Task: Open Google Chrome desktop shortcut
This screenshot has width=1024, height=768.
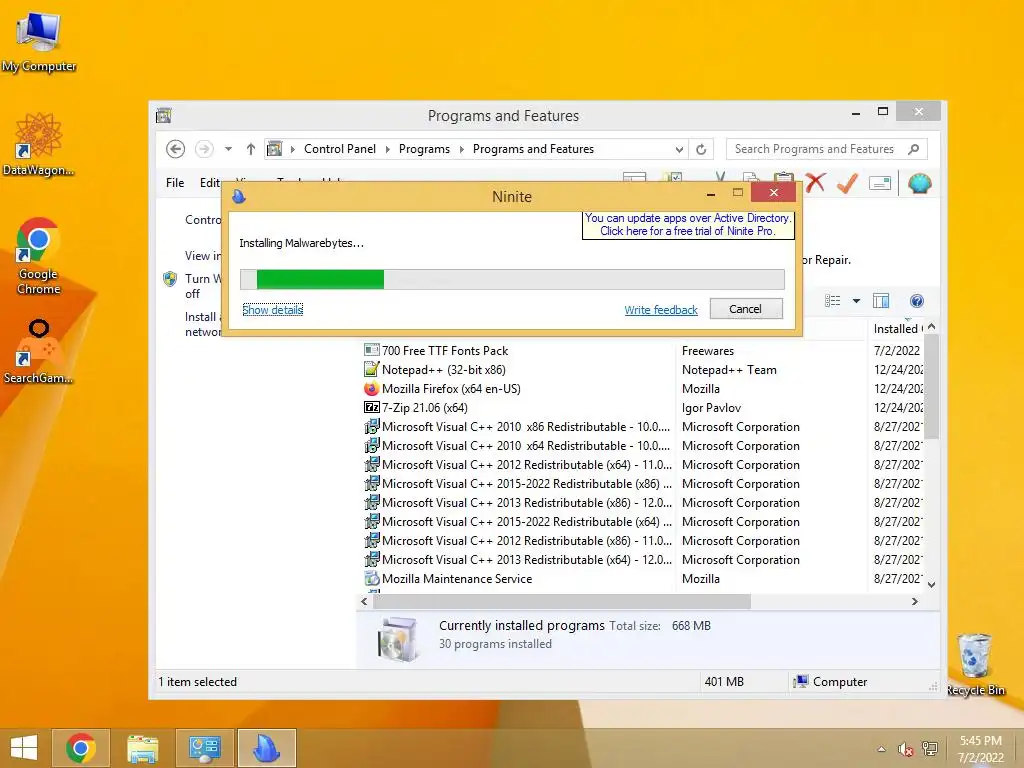Action: (39, 256)
